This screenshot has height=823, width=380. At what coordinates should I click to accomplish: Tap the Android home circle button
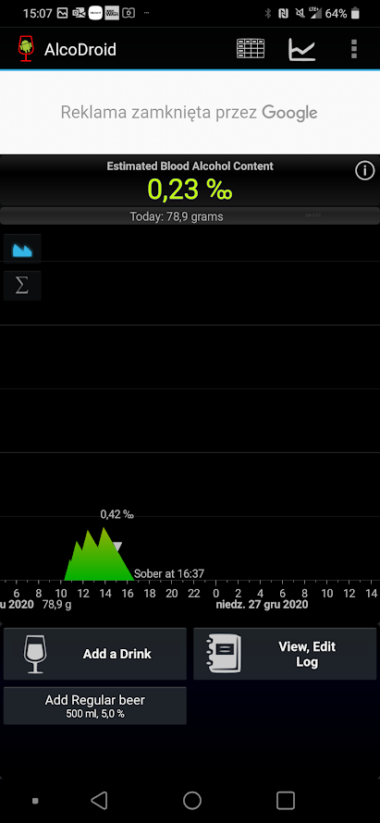click(192, 800)
